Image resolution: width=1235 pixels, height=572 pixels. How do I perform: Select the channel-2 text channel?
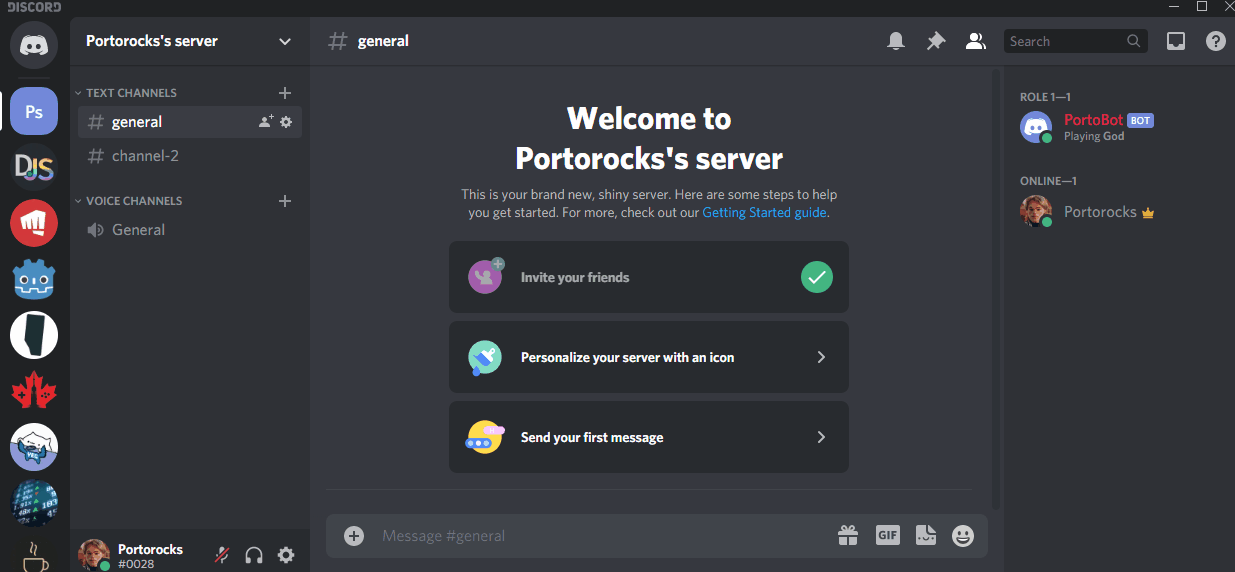[x=190, y=156]
